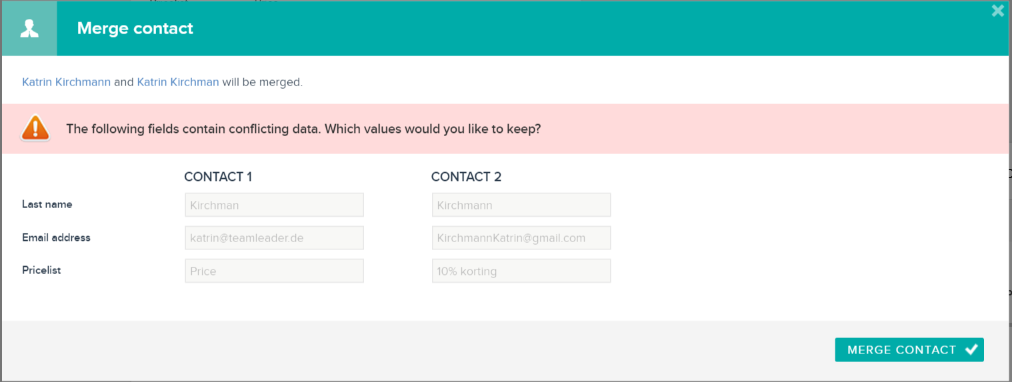
Task: Choose Kirchman as last name from Contact 1
Action: point(274,205)
